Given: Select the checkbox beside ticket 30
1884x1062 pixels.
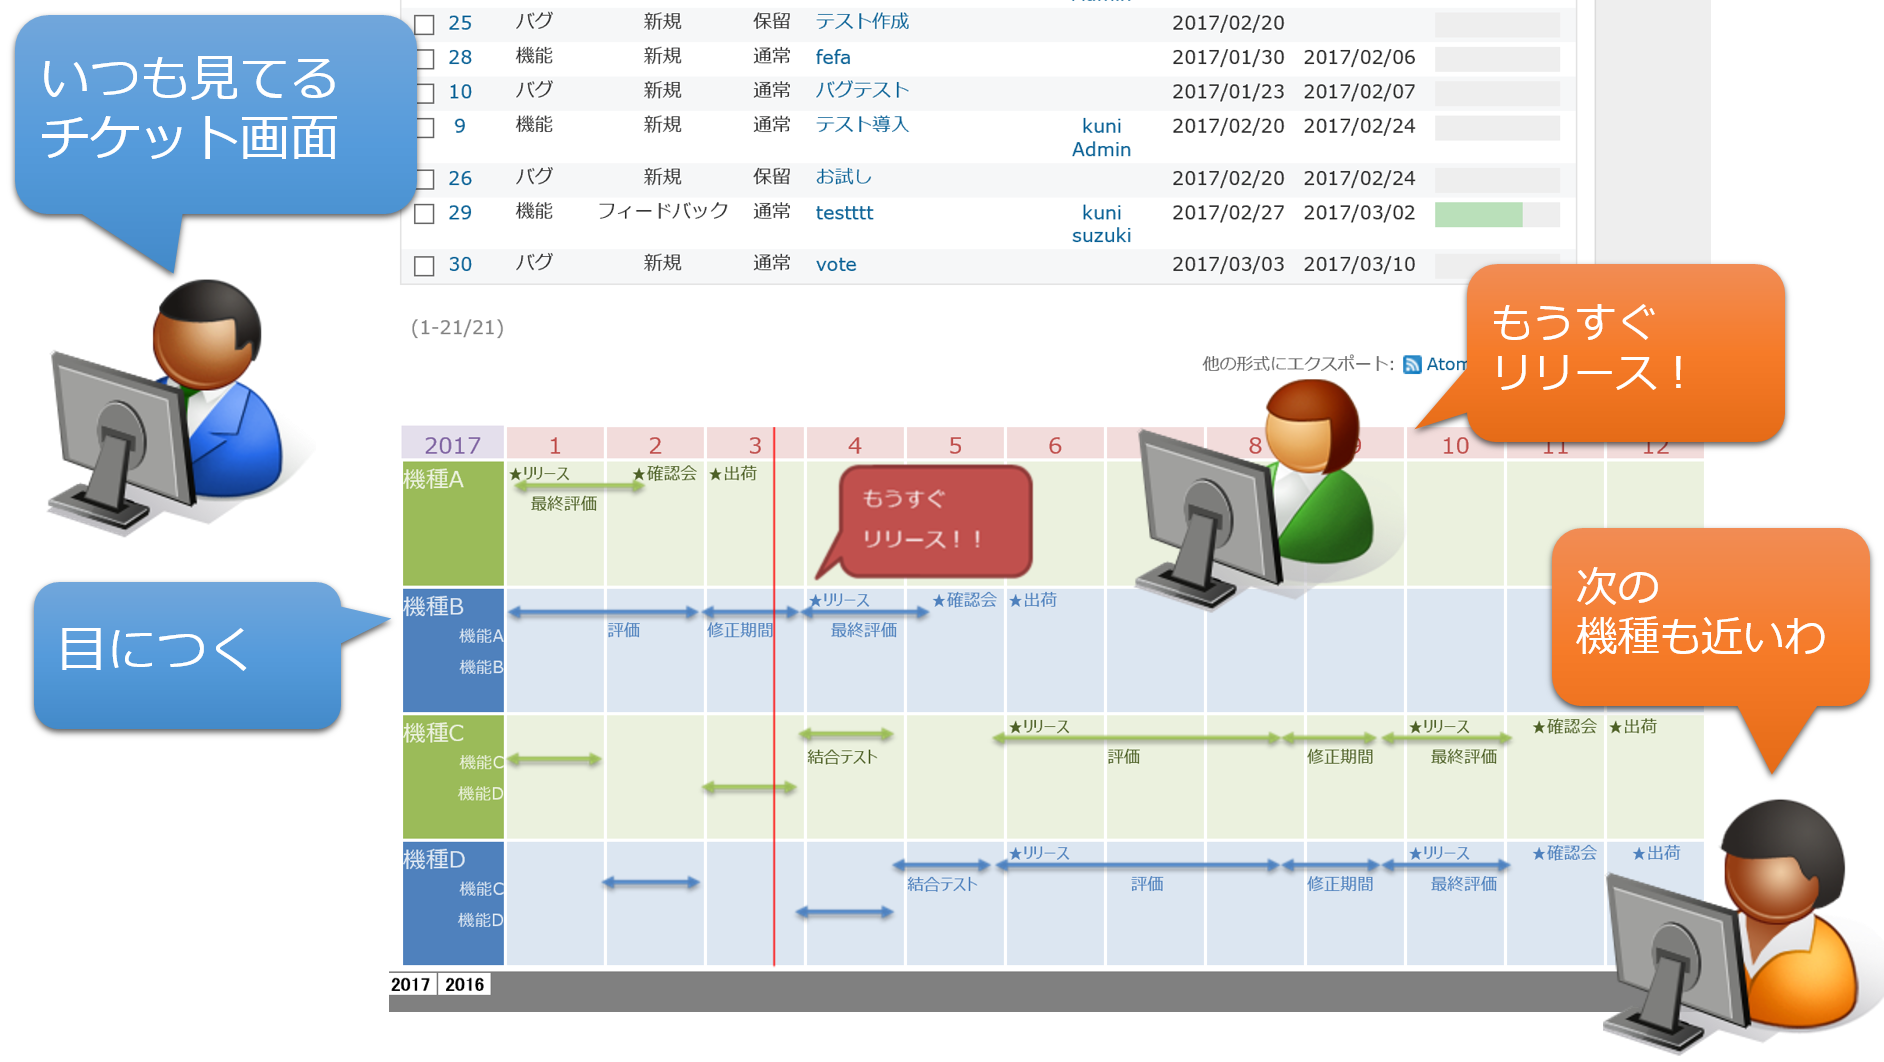Looking at the screenshot, I should pos(424,264).
